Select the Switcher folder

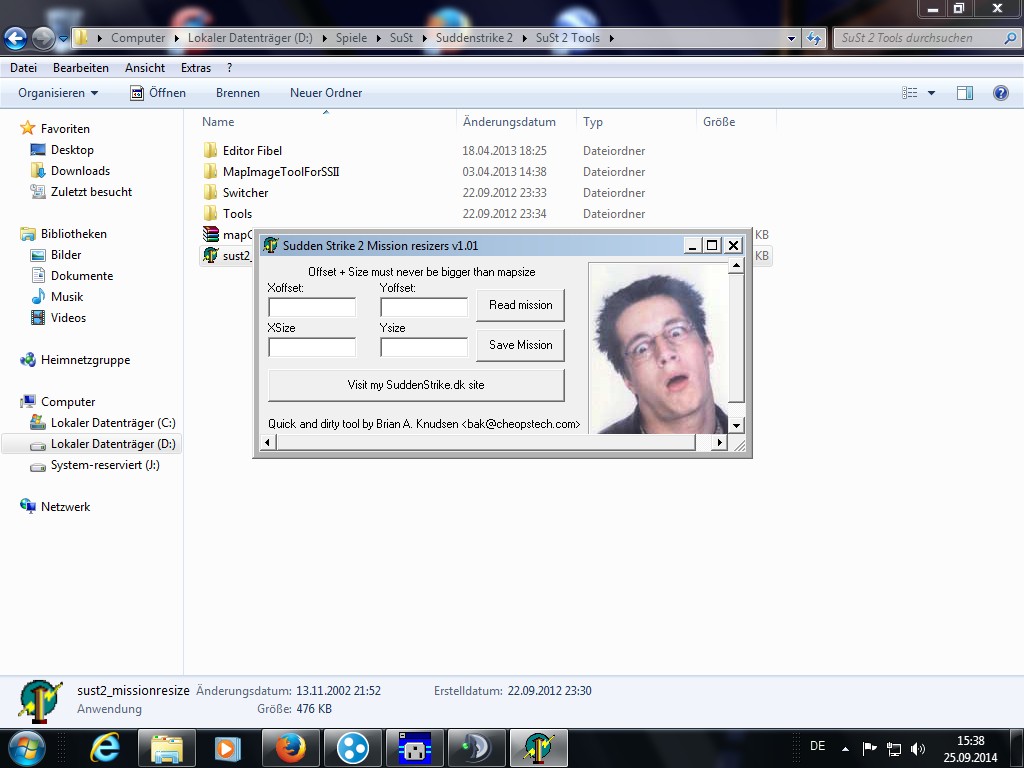pos(245,193)
